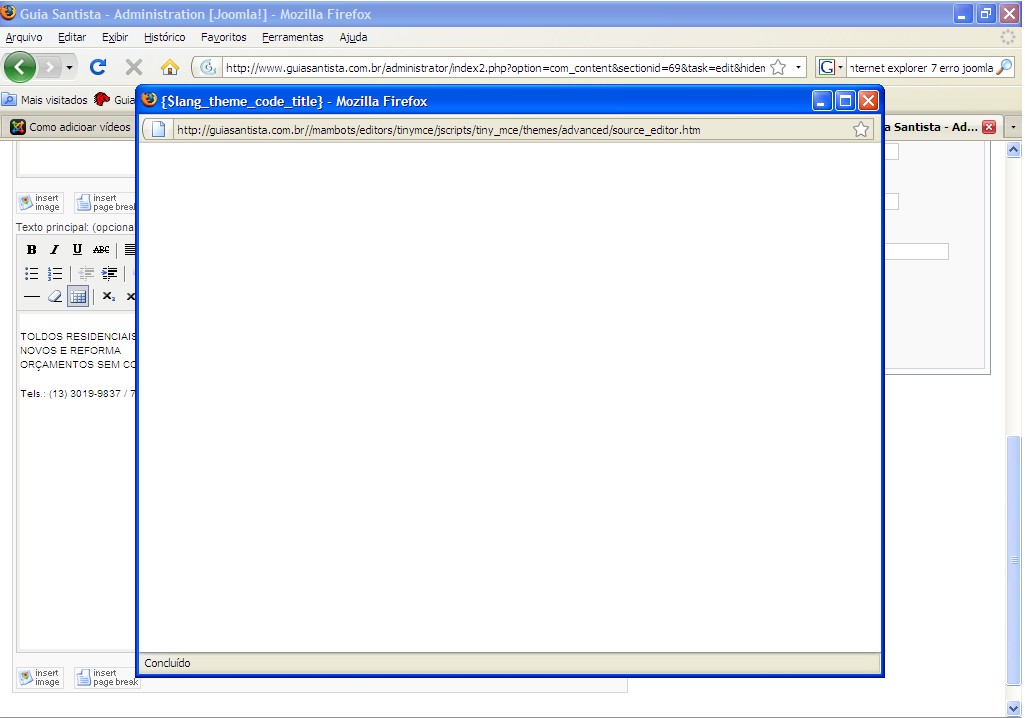Click the vertical scrollbar thumb

coord(1013,560)
